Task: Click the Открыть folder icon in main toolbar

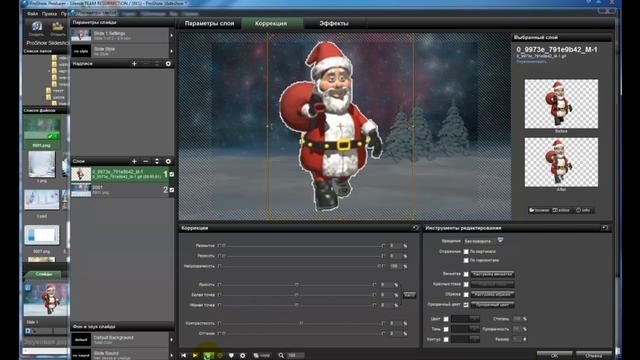Action: pos(58,29)
